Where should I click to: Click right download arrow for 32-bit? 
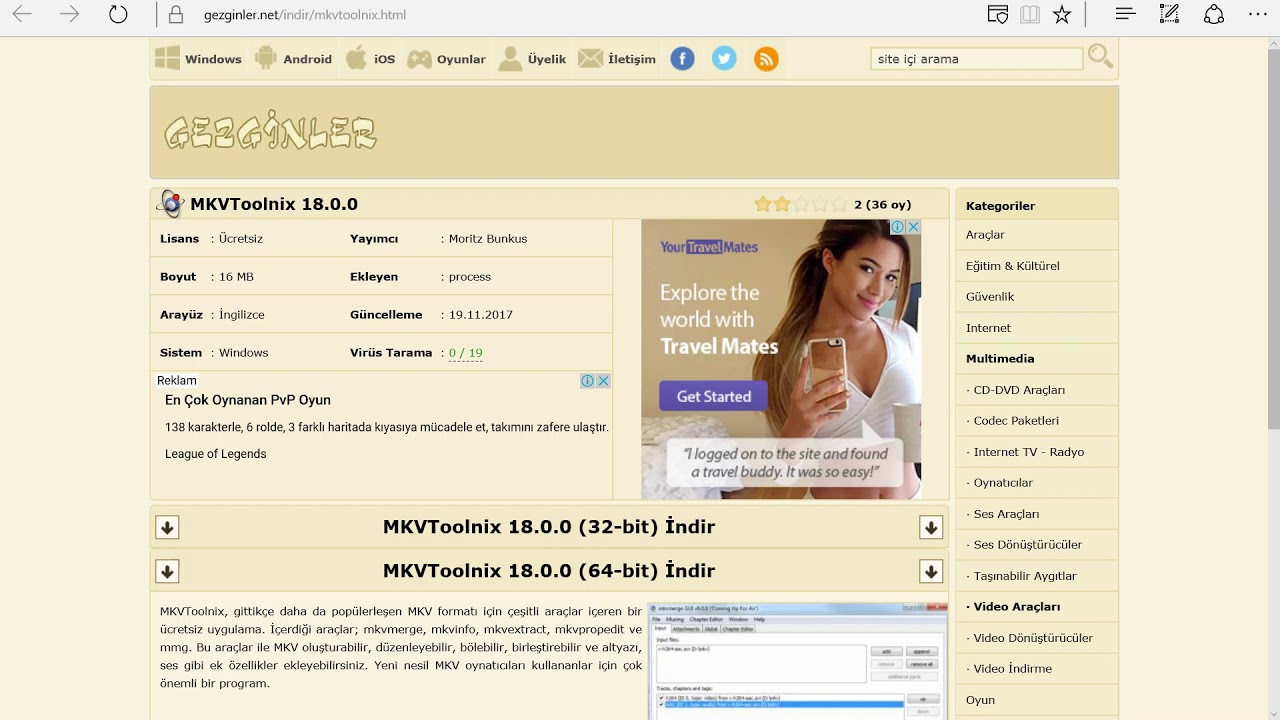click(931, 527)
